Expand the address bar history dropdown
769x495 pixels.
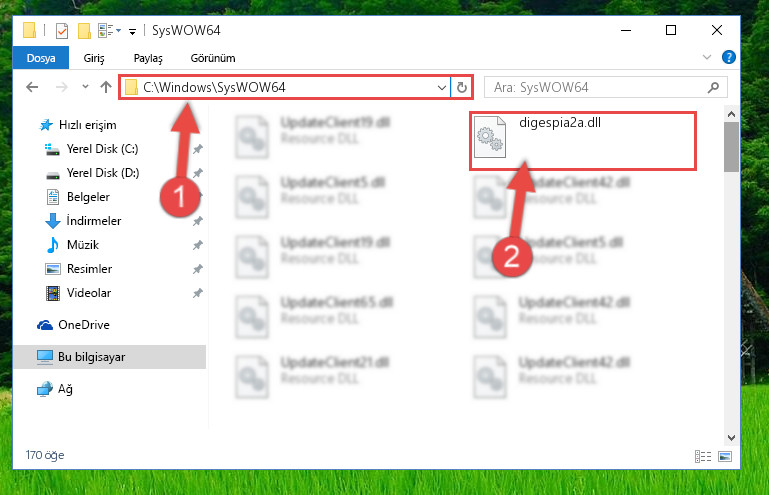(x=441, y=88)
